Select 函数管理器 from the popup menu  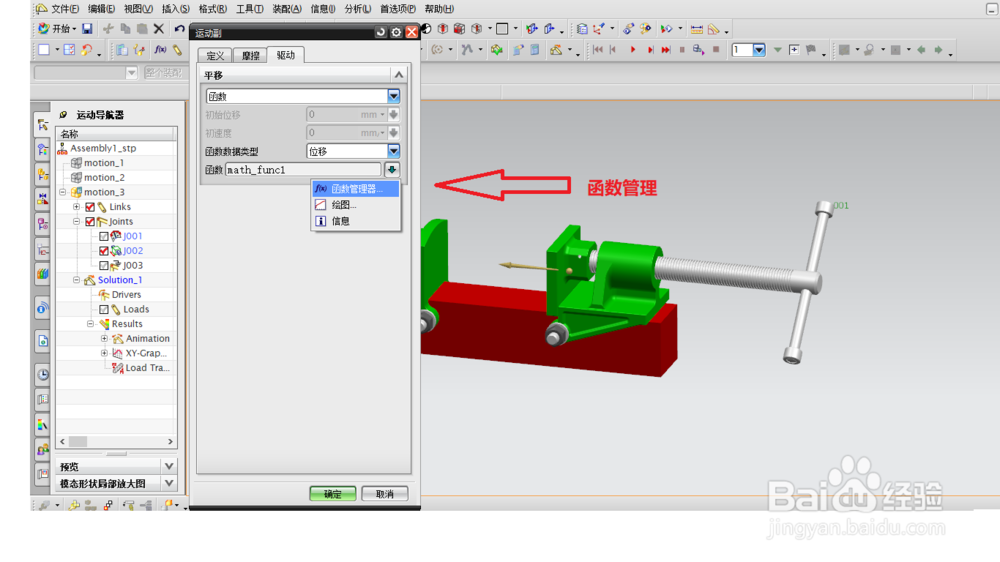pos(356,189)
